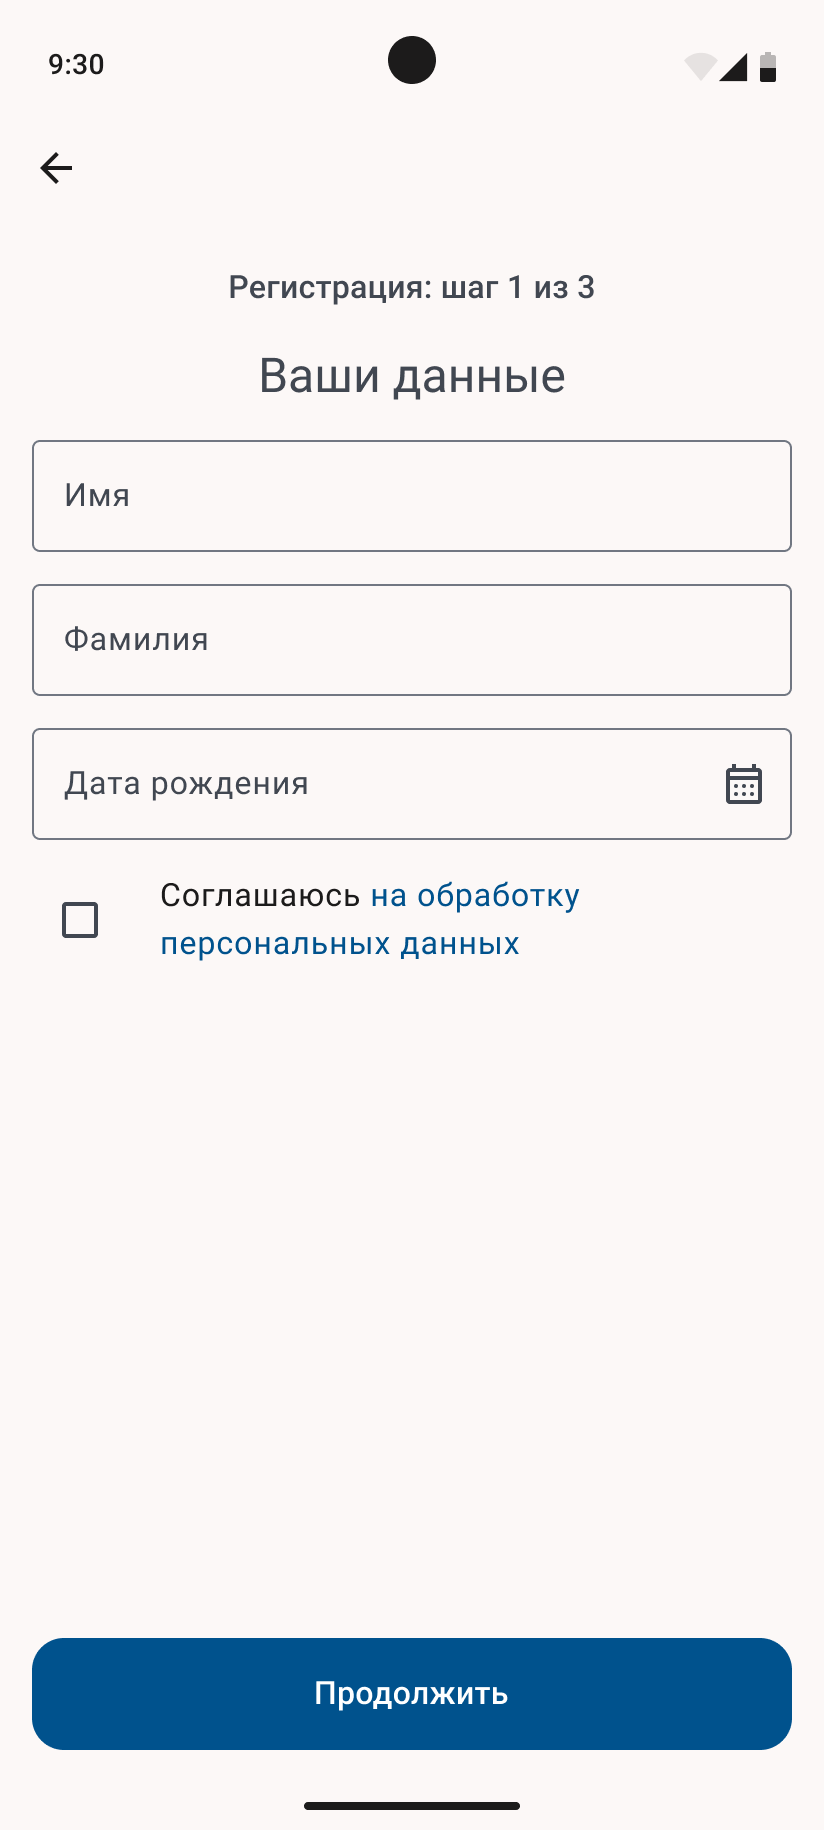Viewport: 824px width, 1830px height.
Task: Tap the "Дата рождения" placeholder text
Action: coord(187,784)
